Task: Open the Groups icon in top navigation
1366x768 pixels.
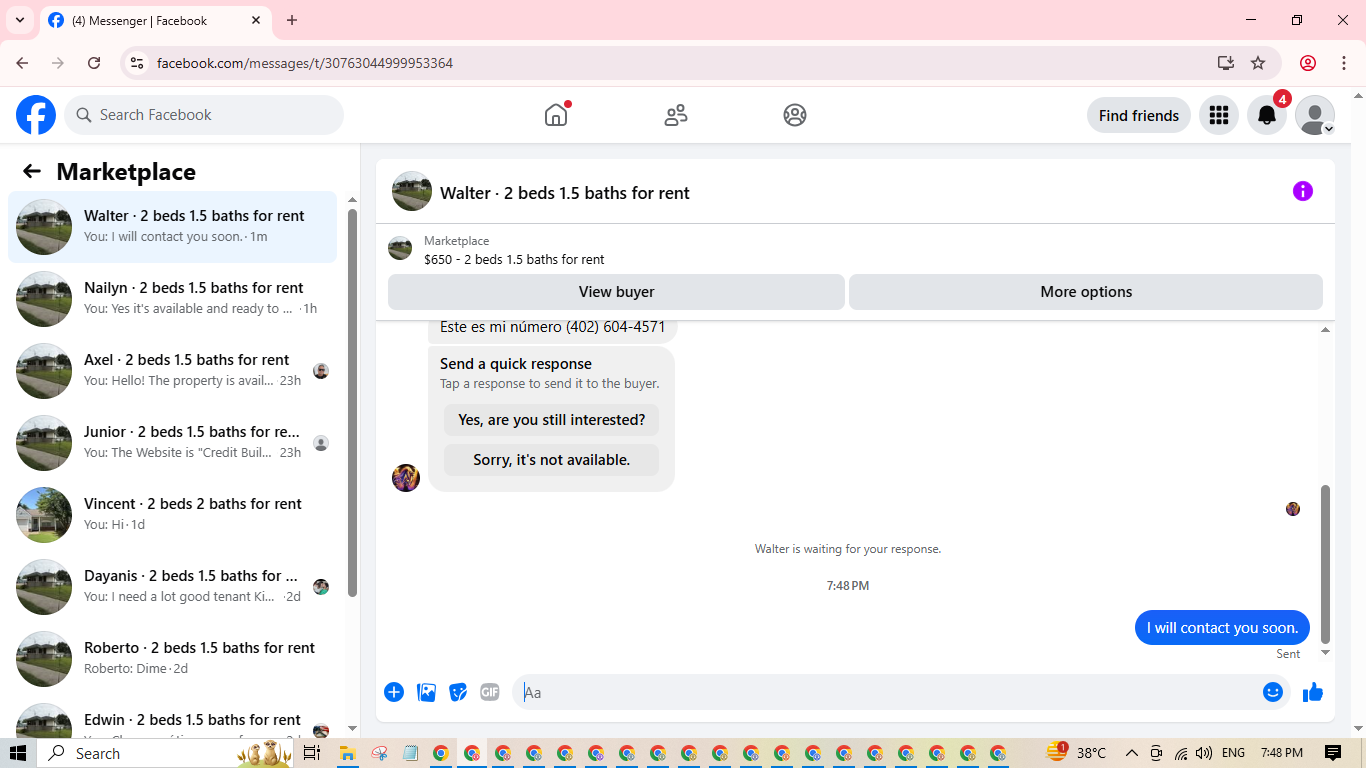Action: [795, 115]
